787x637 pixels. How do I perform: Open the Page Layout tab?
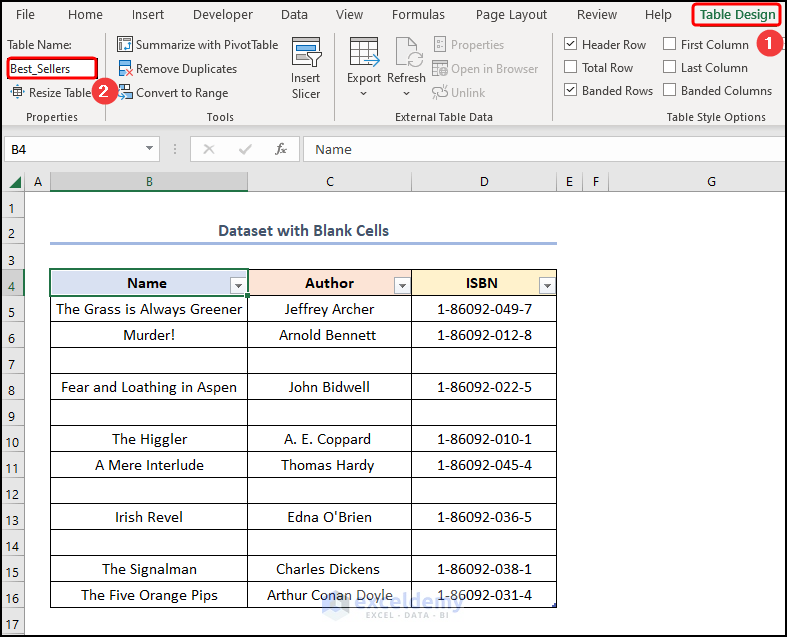(x=511, y=15)
